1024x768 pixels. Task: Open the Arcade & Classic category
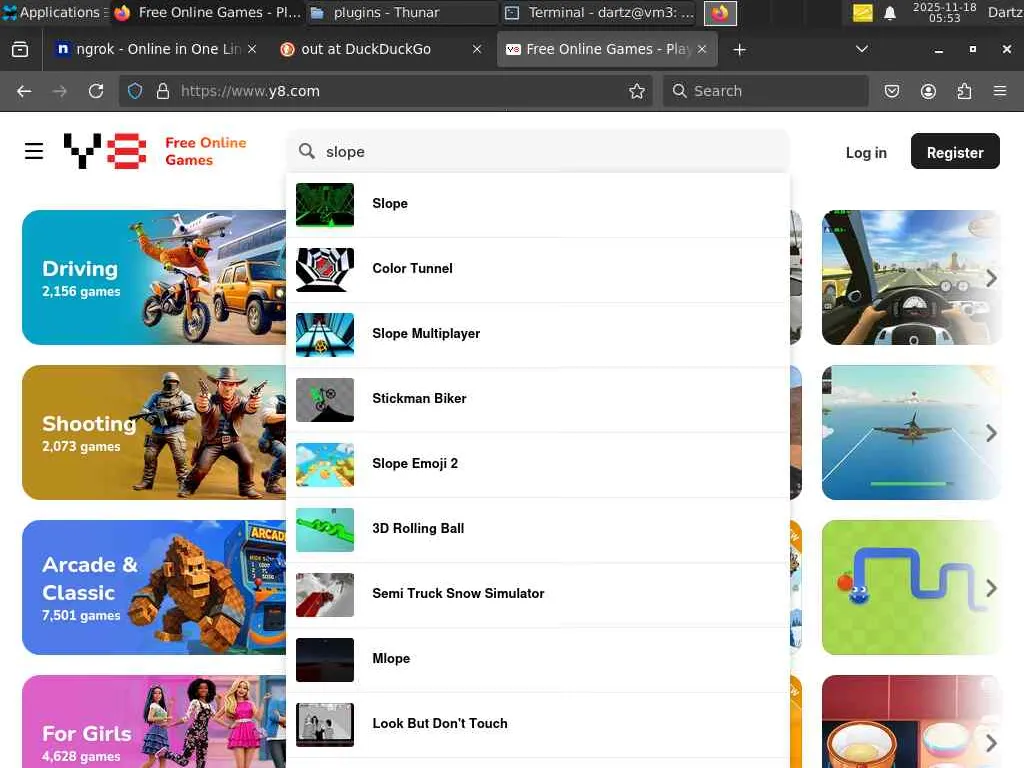[x=153, y=587]
